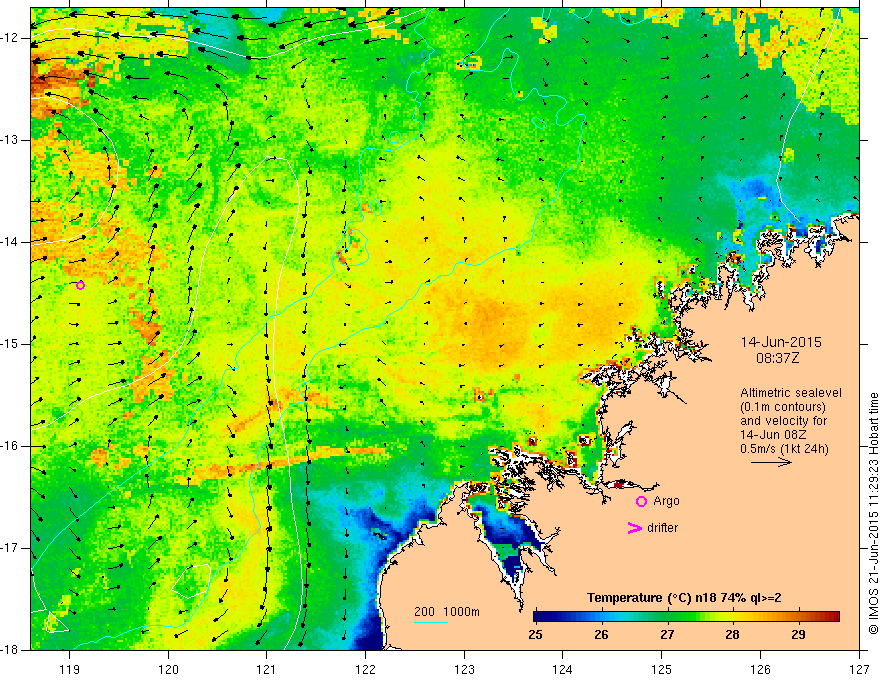Click the latitude label -16
Screen dimensions: 880x680
11,447
